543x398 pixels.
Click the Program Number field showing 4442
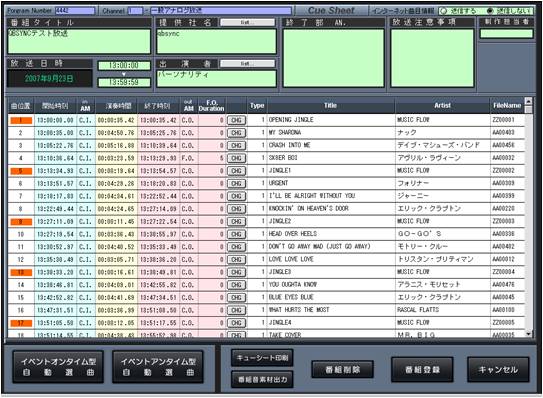point(75,11)
